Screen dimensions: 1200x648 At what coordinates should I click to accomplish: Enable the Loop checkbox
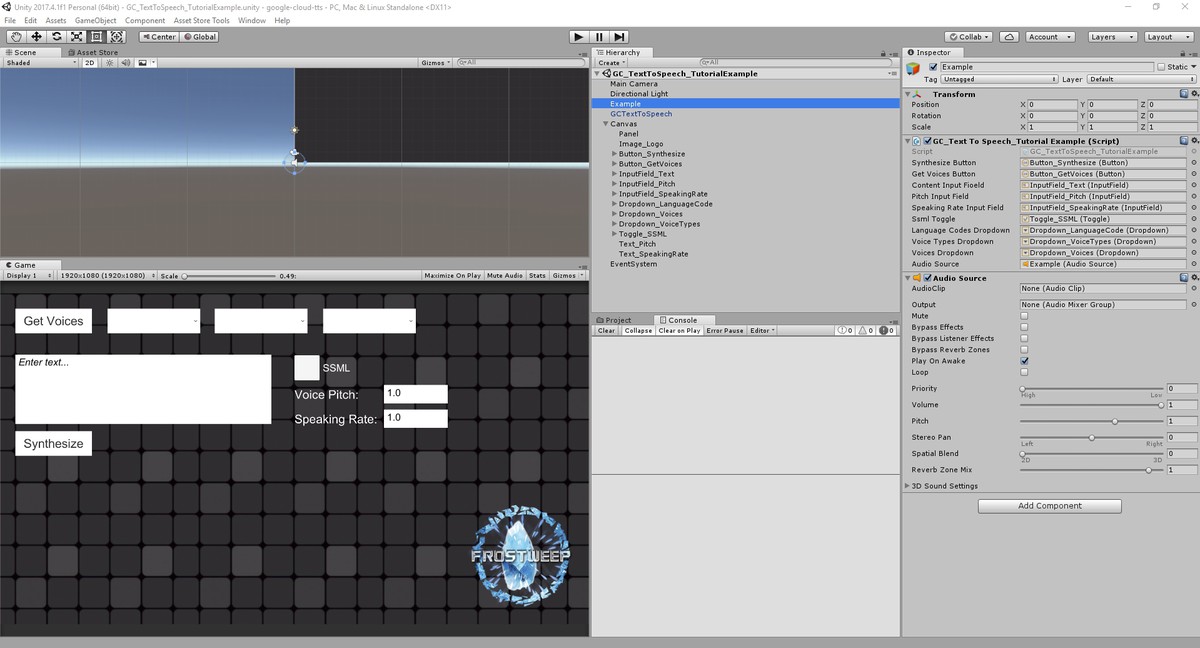pyautogui.click(x=1023, y=372)
